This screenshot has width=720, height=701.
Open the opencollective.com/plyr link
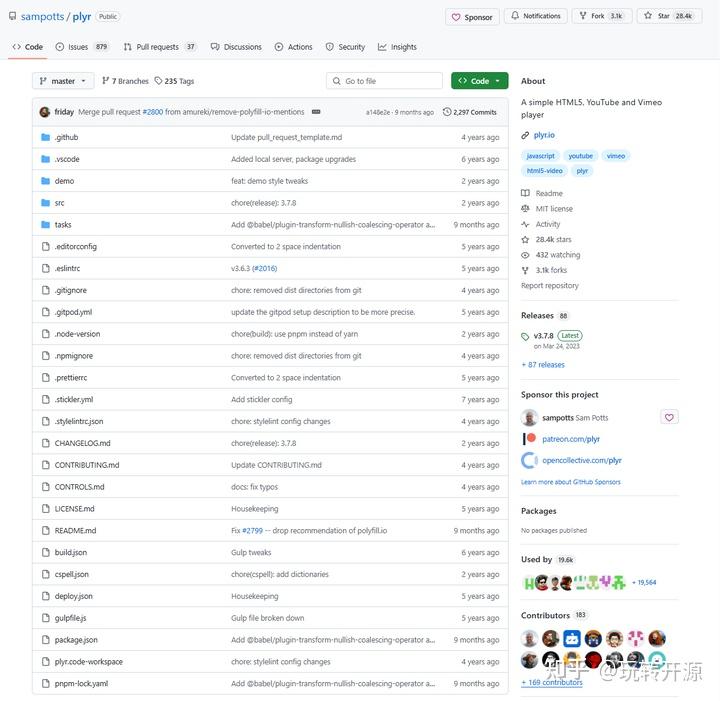click(x=582, y=460)
